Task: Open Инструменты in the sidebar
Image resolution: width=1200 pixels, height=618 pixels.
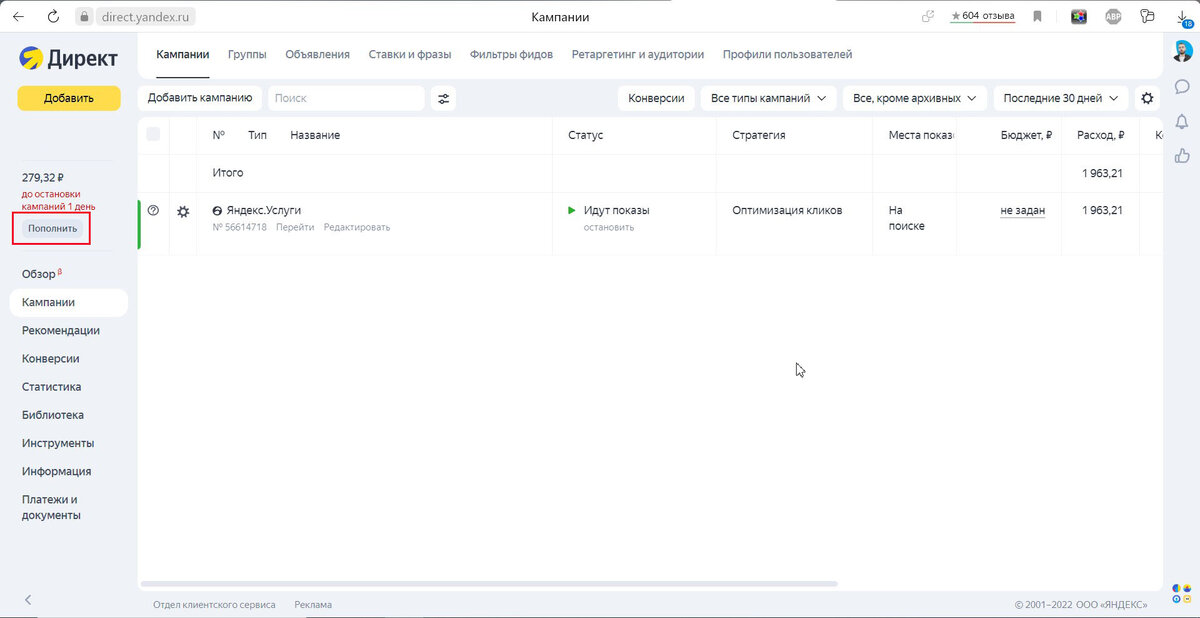Action: pos(58,442)
